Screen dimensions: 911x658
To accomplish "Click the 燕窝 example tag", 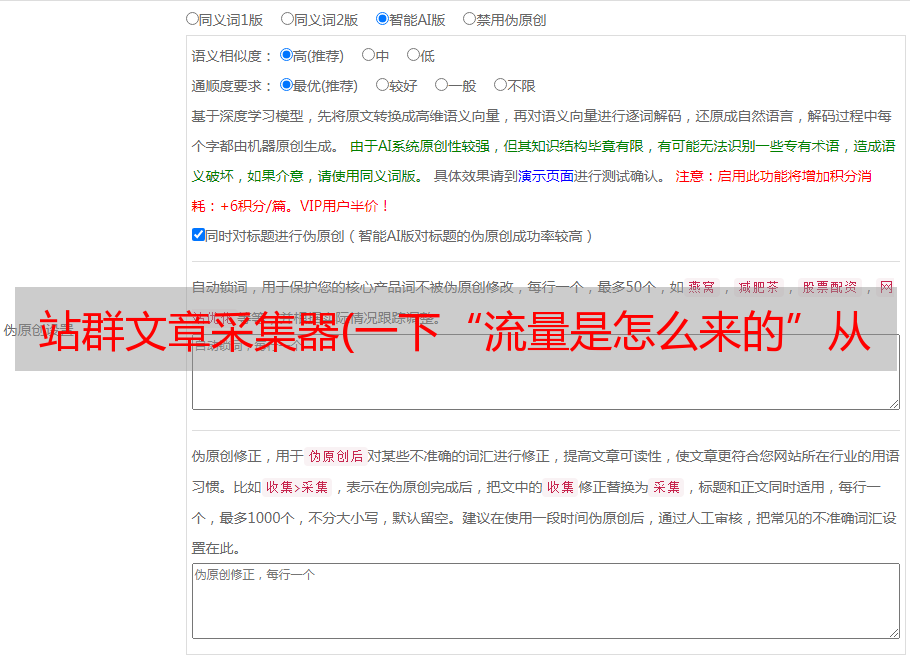I will point(701,287).
